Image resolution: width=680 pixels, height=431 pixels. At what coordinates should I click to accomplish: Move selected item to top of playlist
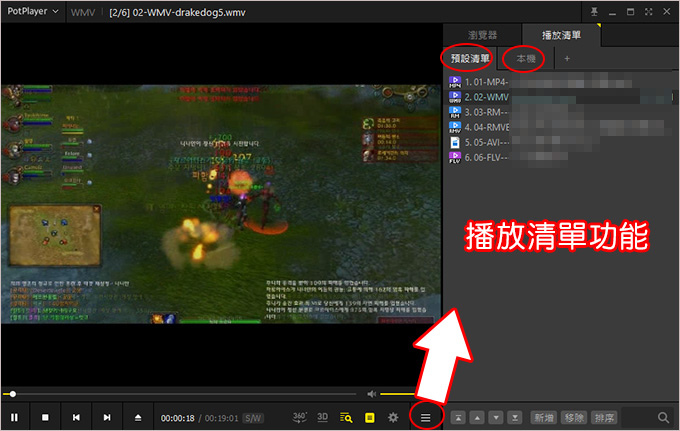[458, 418]
